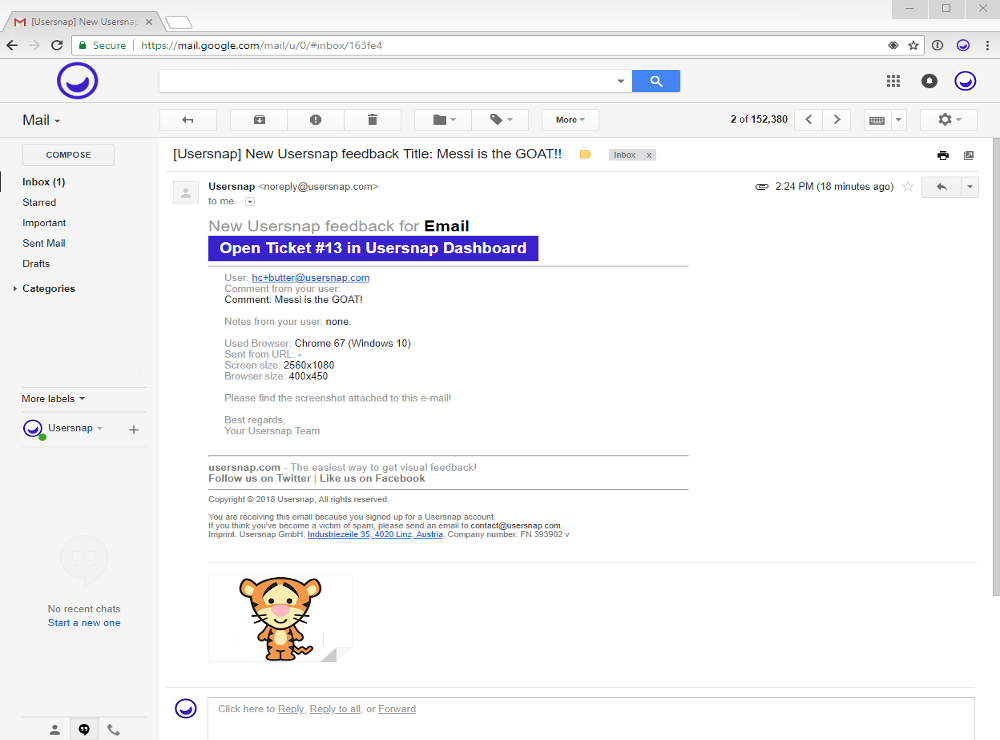The height and width of the screenshot is (740, 1000).
Task: Open the Google apps grid
Action: pos(893,81)
